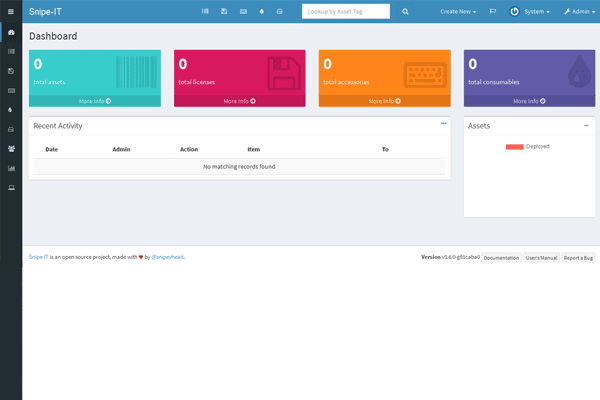Open the flag alerts icon in header
Viewport: 600px width, 400px height.
click(492, 11)
